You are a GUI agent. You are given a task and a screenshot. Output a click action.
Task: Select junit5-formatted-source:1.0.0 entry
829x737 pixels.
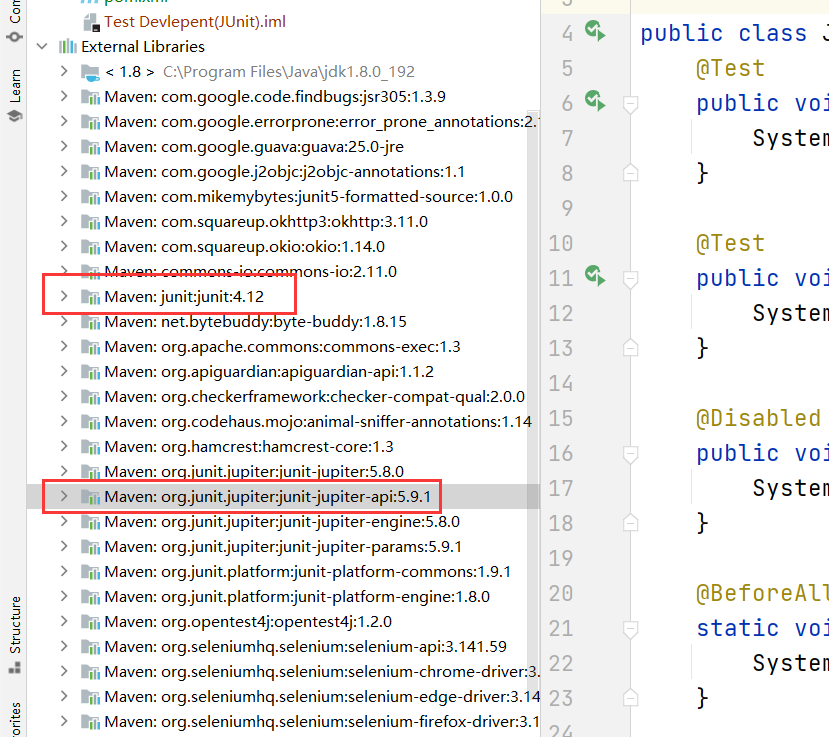pos(308,197)
